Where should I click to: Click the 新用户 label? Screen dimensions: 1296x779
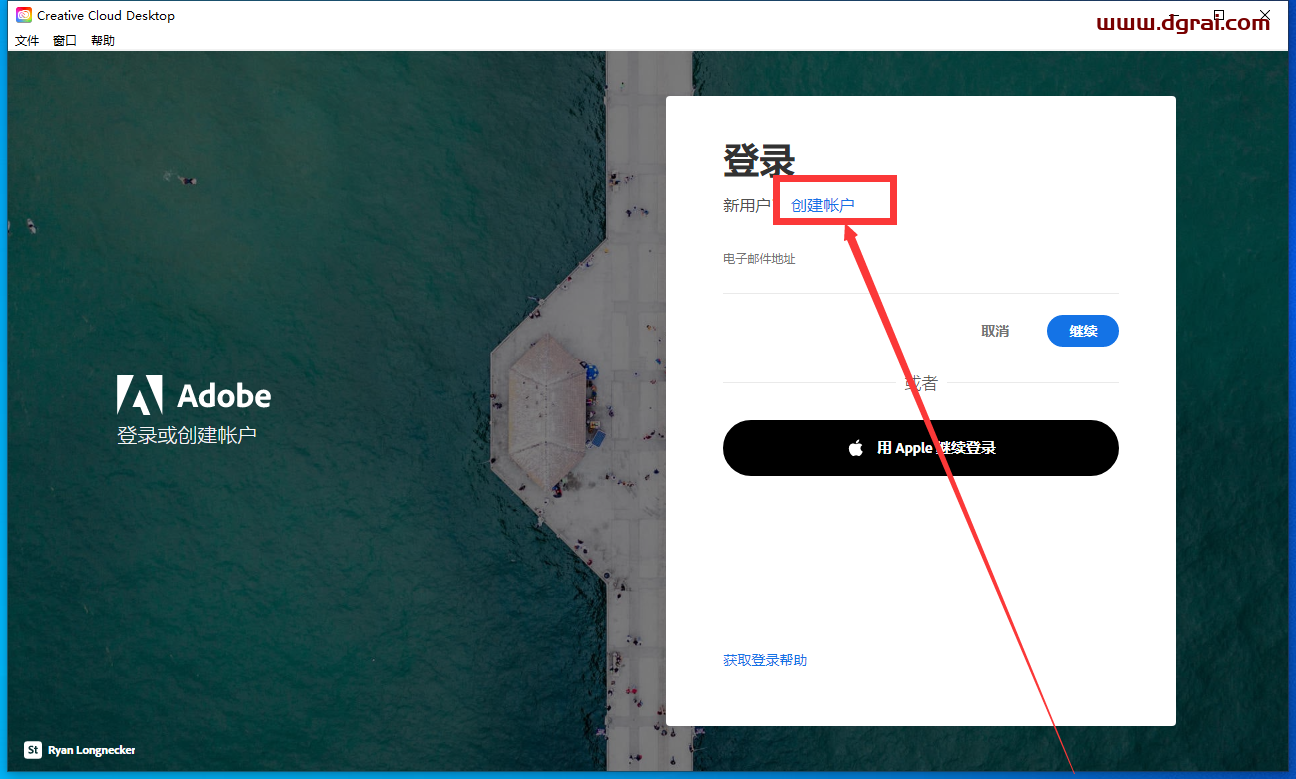click(x=747, y=205)
